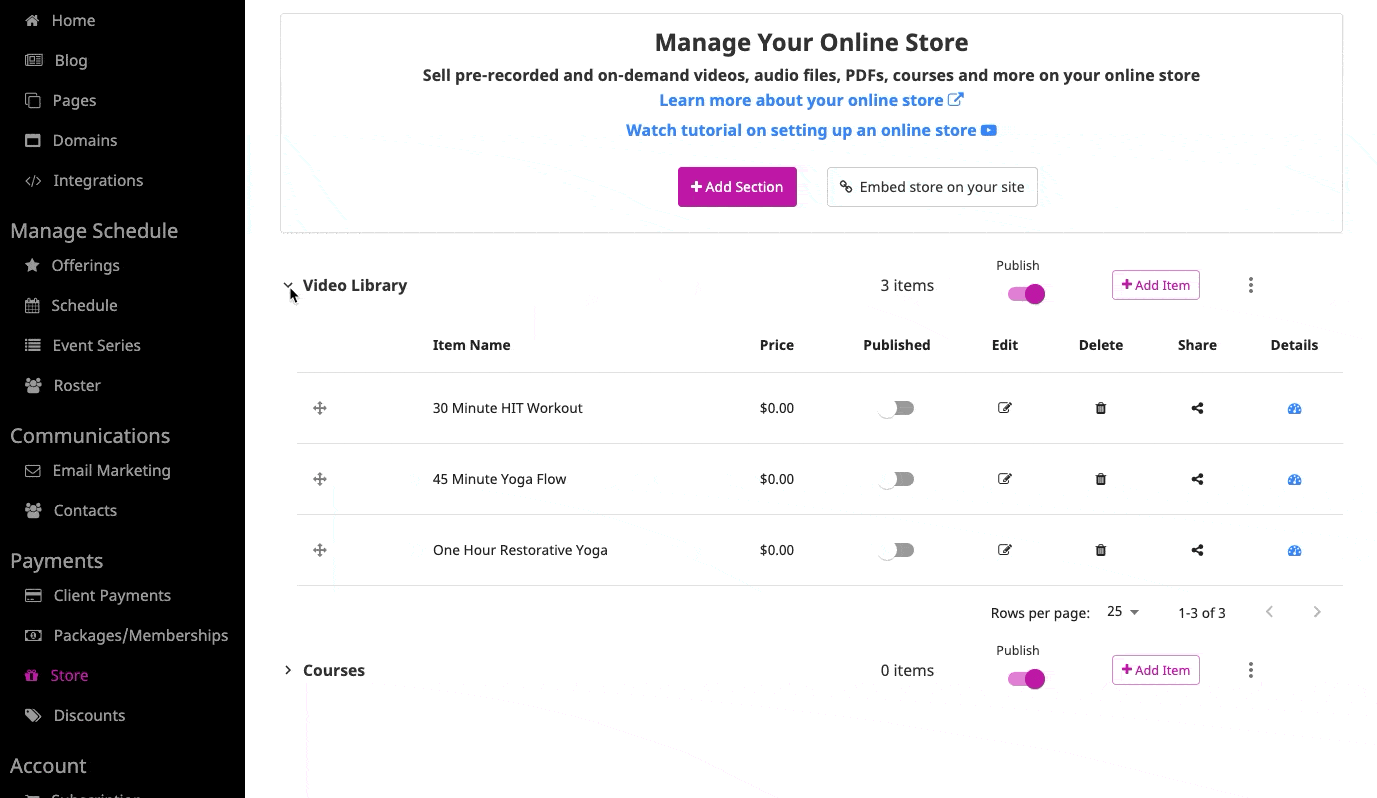The height and width of the screenshot is (798, 1377).
Task: Toggle Publish switch for Video Library
Action: pos(1026,294)
